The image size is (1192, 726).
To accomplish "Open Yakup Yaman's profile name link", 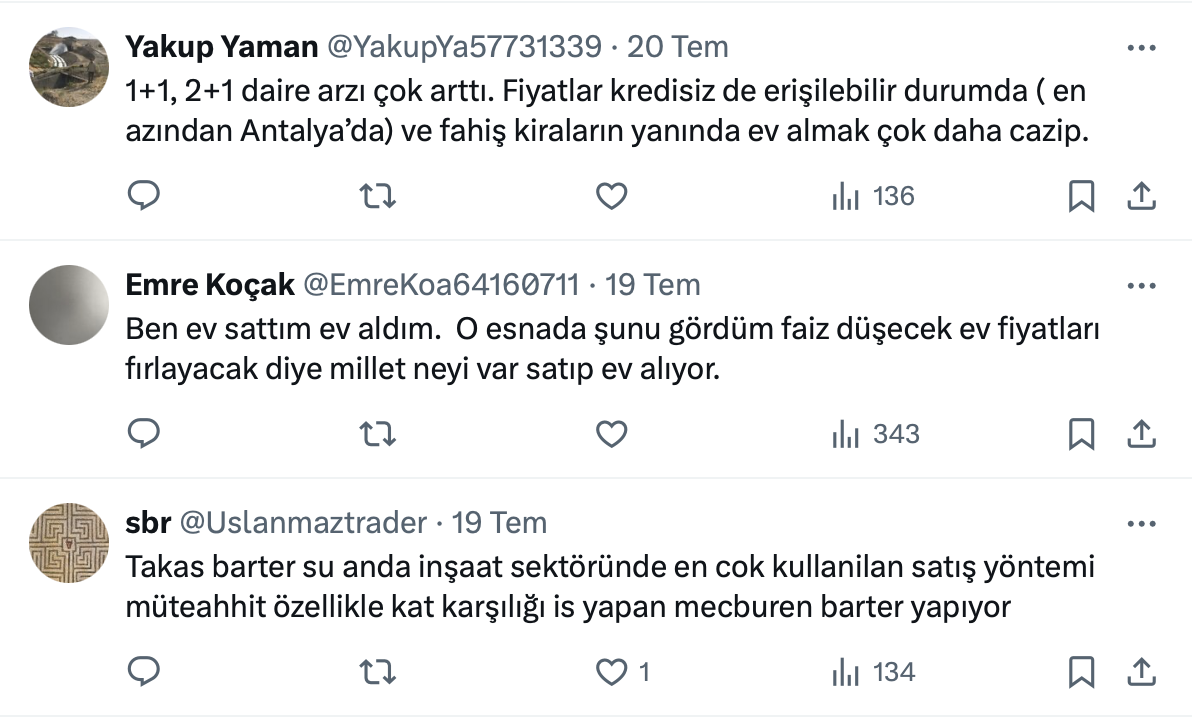I will click(x=221, y=46).
